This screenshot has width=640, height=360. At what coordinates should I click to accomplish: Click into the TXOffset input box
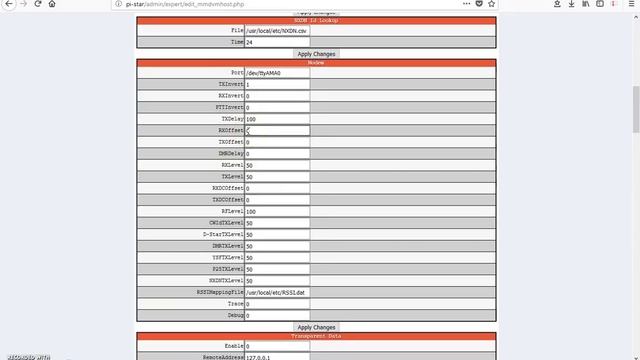pyautogui.click(x=277, y=142)
